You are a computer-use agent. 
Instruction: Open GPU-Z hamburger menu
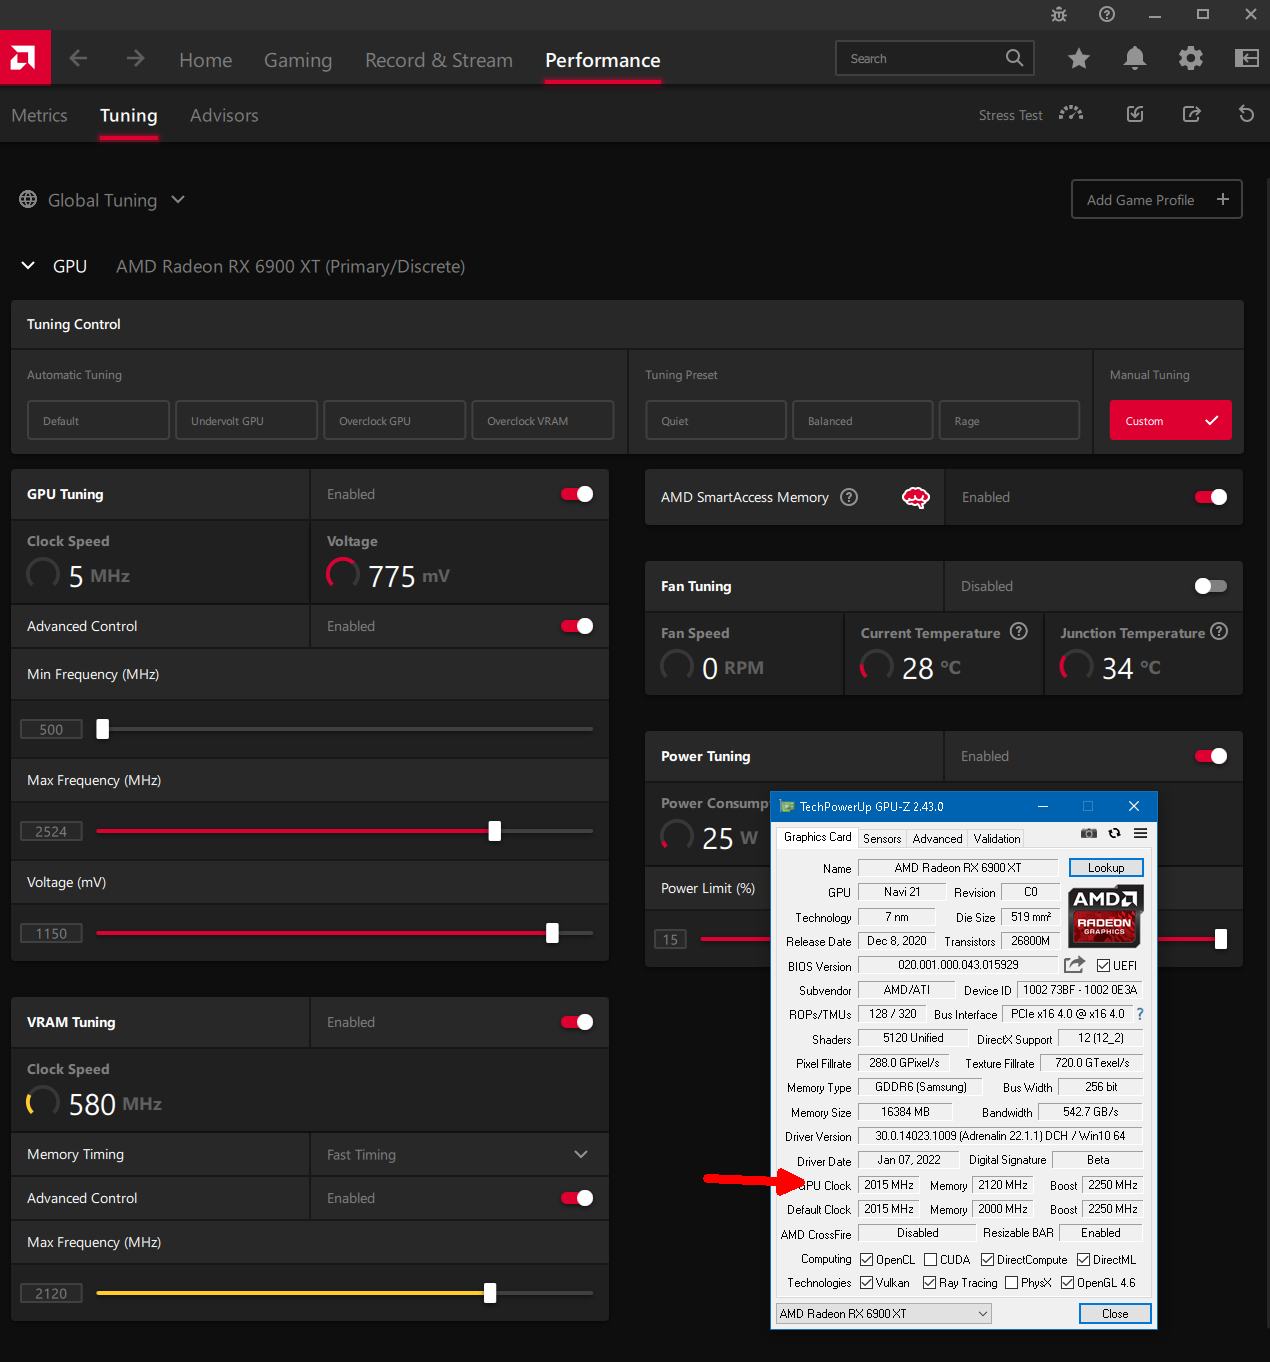pyautogui.click(x=1140, y=833)
